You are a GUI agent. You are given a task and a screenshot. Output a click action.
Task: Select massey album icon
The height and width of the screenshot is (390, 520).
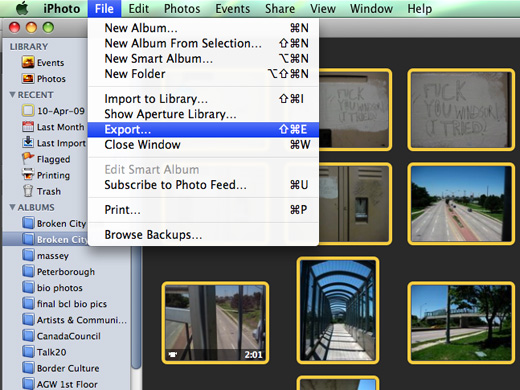coord(28,255)
